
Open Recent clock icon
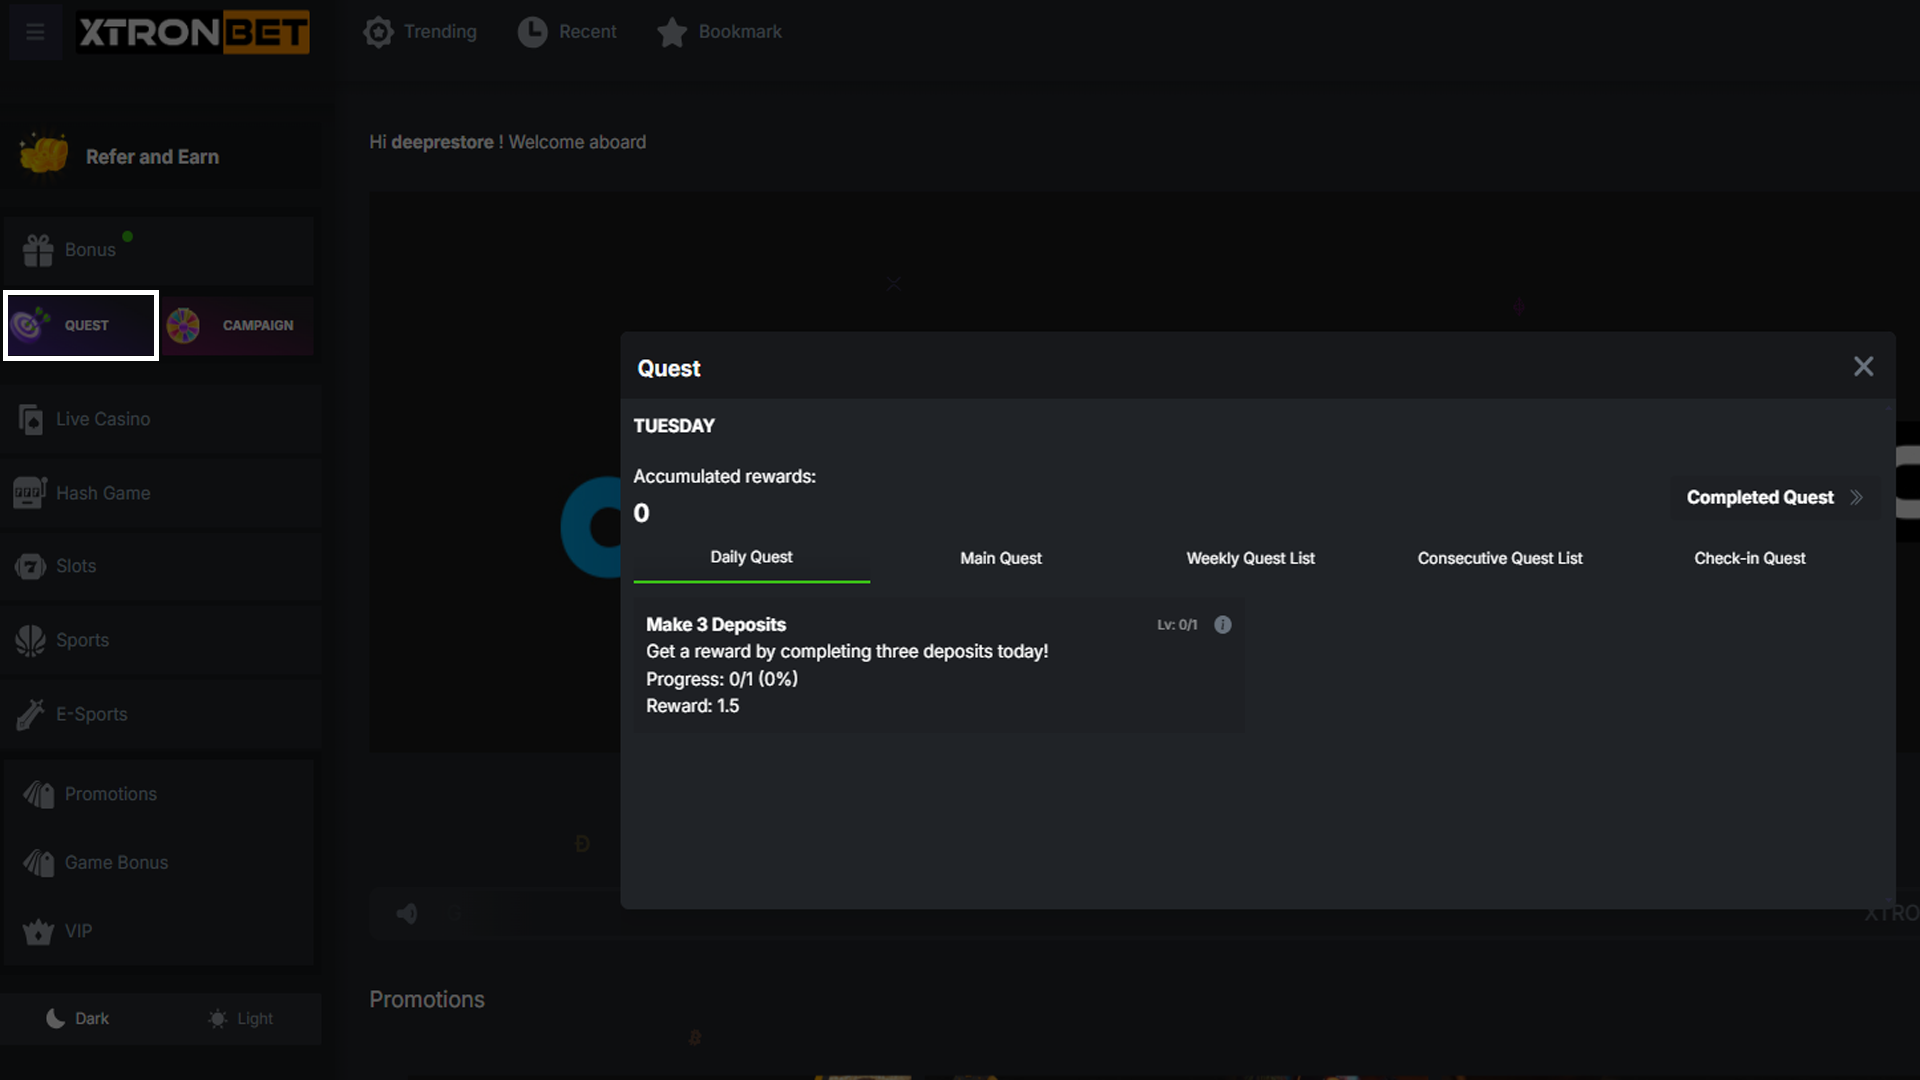click(532, 32)
